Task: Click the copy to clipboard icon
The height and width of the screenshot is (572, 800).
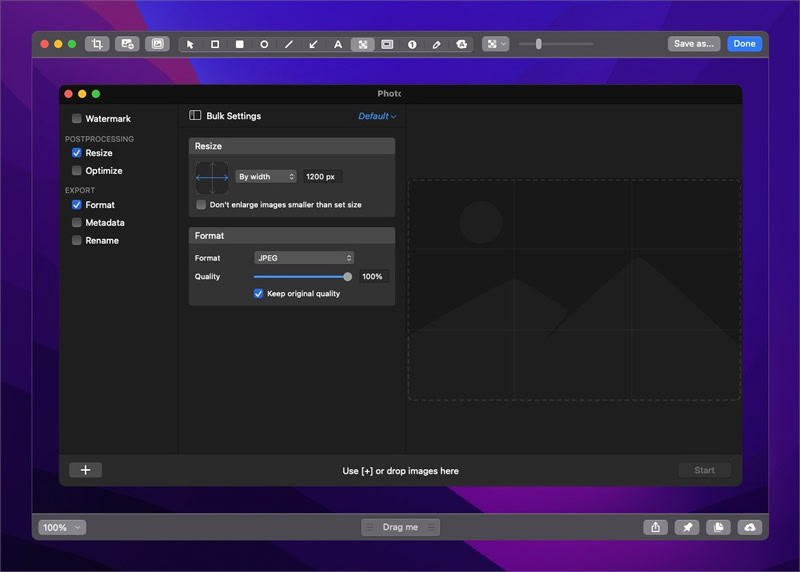Action: [x=718, y=527]
